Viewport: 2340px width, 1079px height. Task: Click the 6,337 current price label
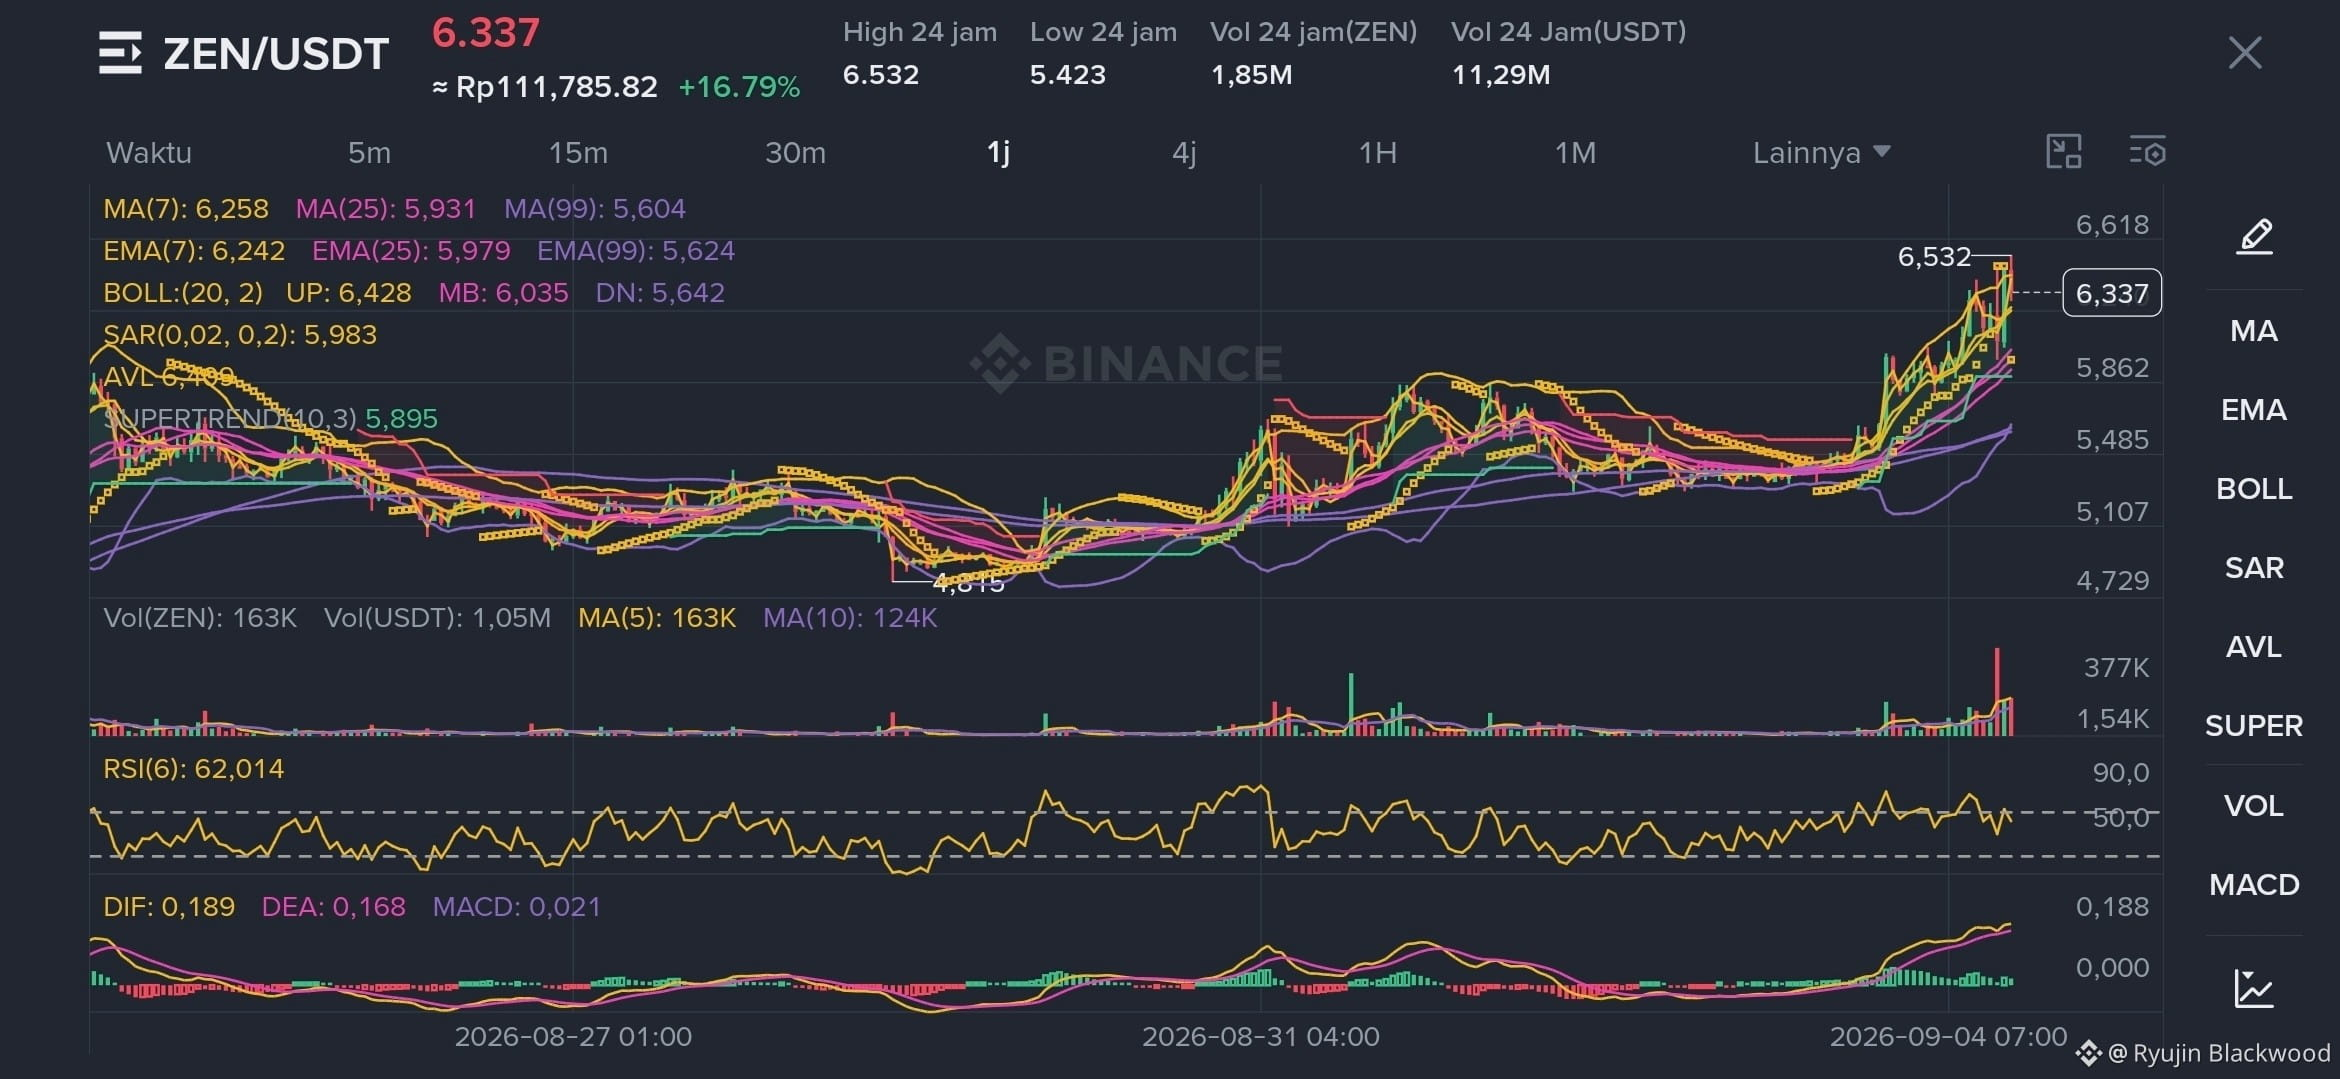[x=2112, y=293]
